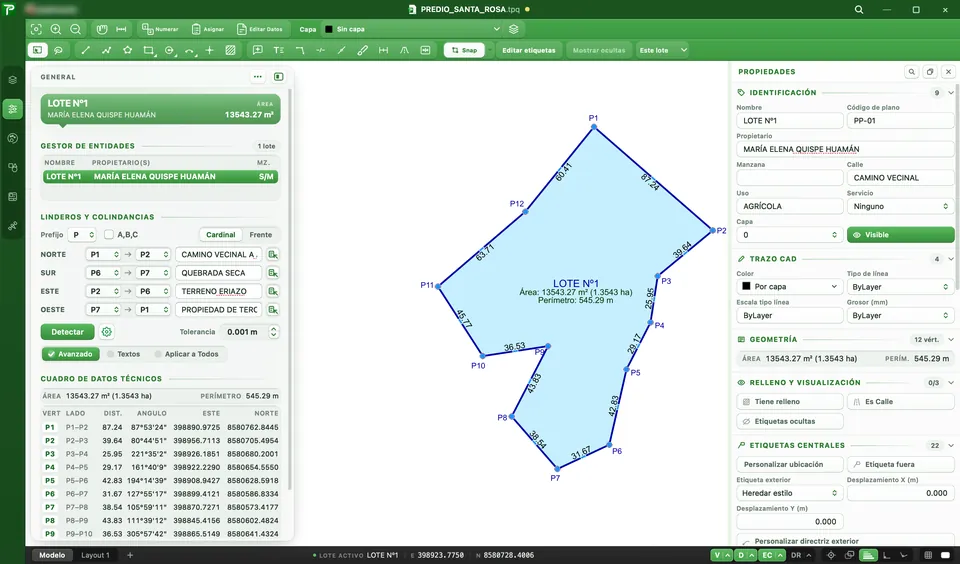
Task: Toggle Etiquetas ocultas option
Action: pos(789,421)
